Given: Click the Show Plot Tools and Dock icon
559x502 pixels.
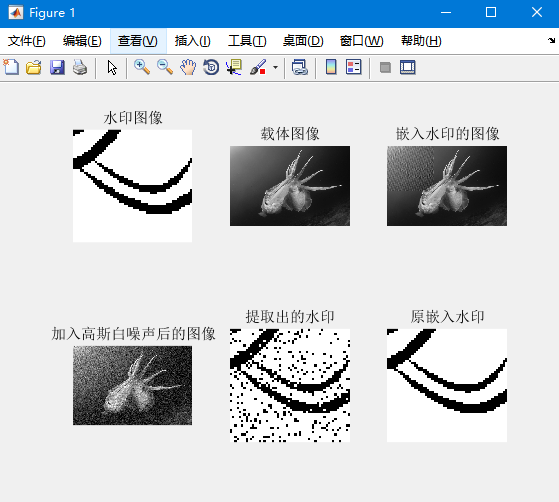Looking at the screenshot, I should click(408, 67).
